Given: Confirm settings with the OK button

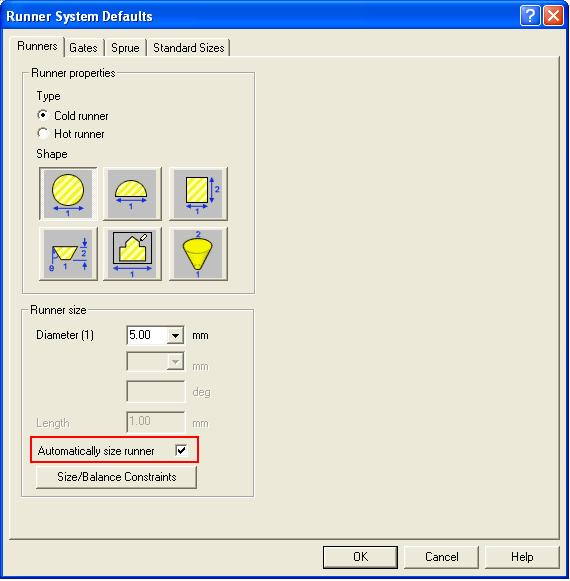Looking at the screenshot, I should 360,557.
